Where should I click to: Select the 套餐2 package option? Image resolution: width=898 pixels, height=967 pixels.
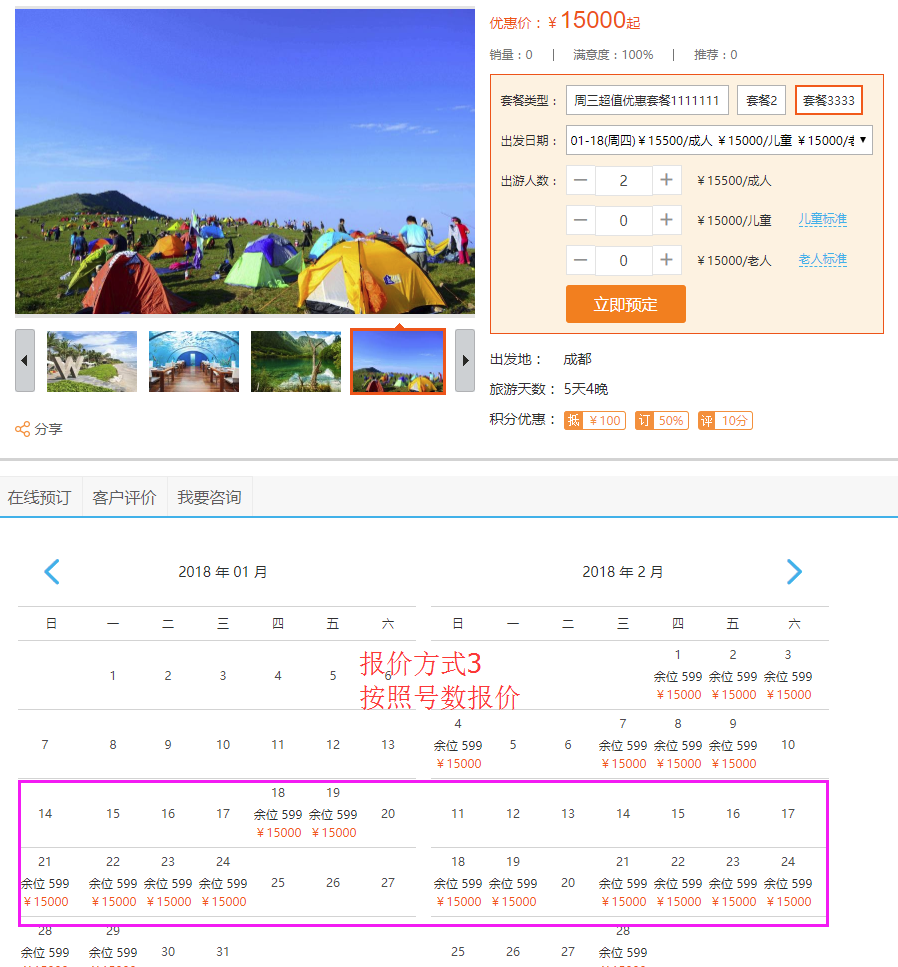tap(761, 99)
